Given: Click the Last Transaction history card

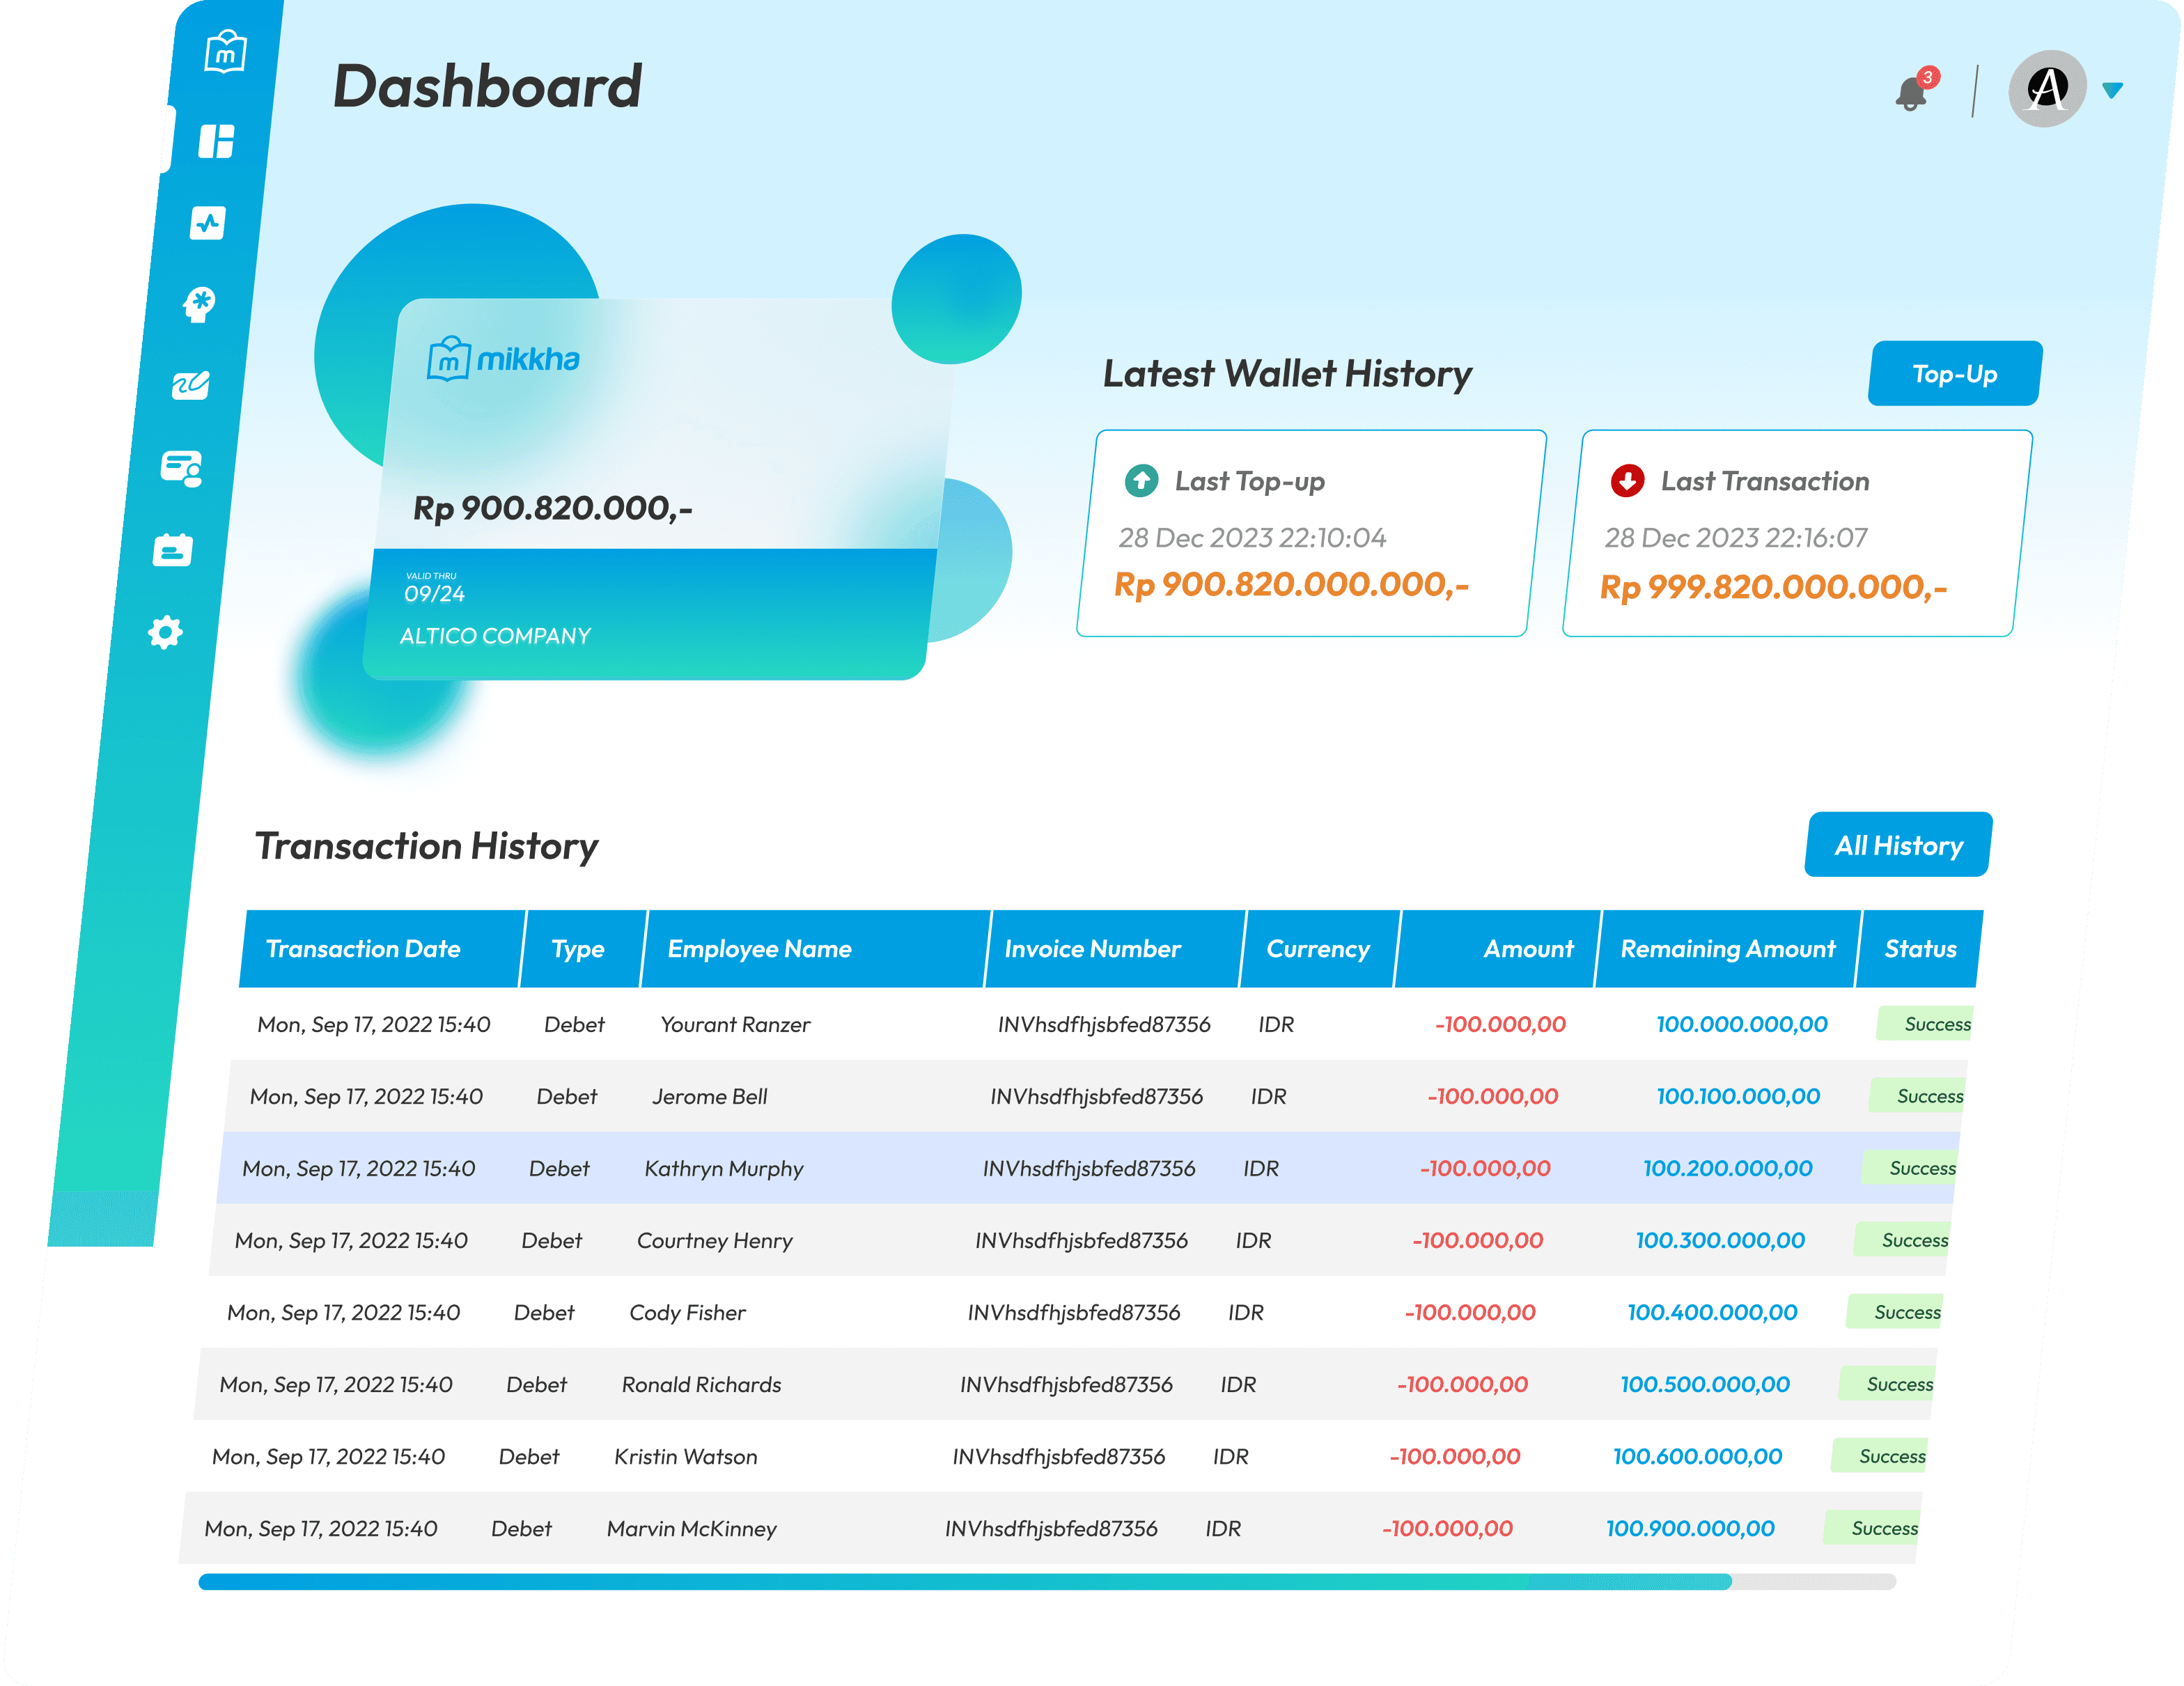Looking at the screenshot, I should 1797,533.
